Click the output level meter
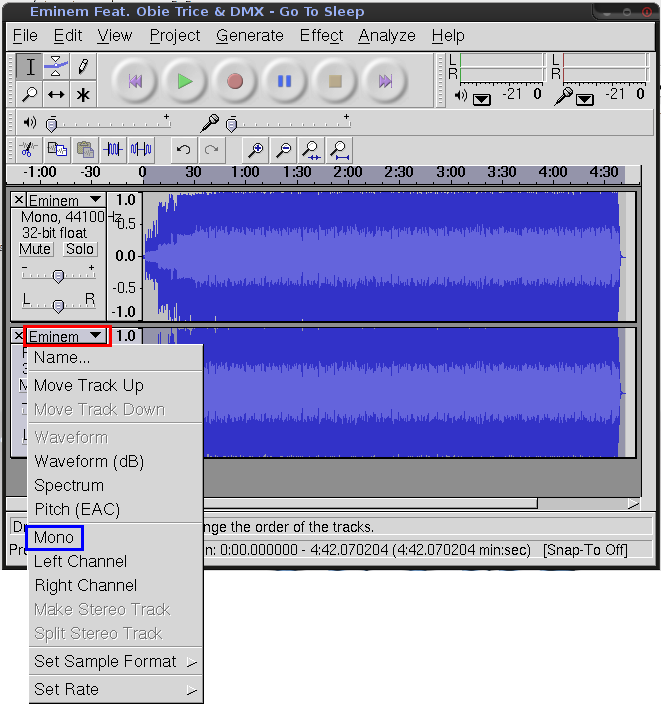Image resolution: width=661 pixels, height=704 pixels. [502, 67]
